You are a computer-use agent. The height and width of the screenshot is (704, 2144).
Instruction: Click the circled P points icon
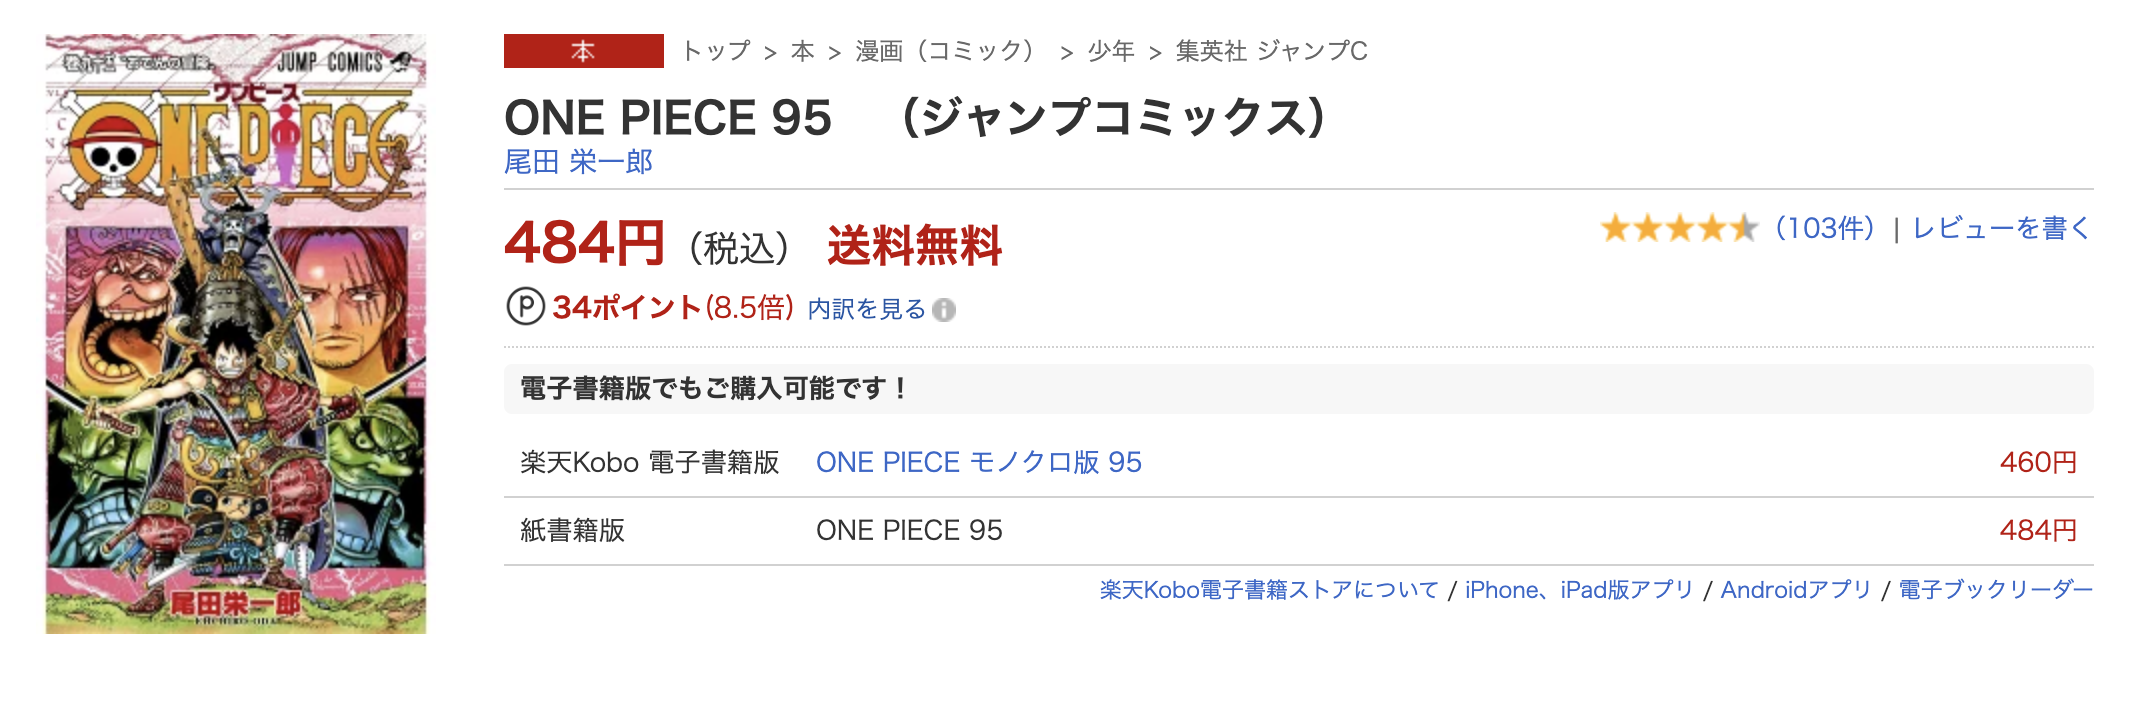[x=525, y=307]
